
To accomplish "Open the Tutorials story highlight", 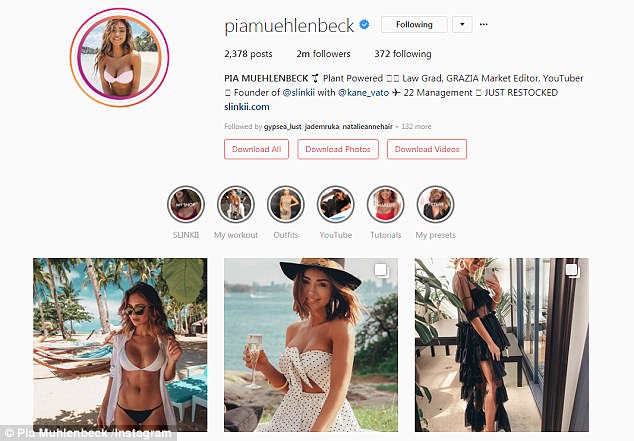I will (x=385, y=205).
